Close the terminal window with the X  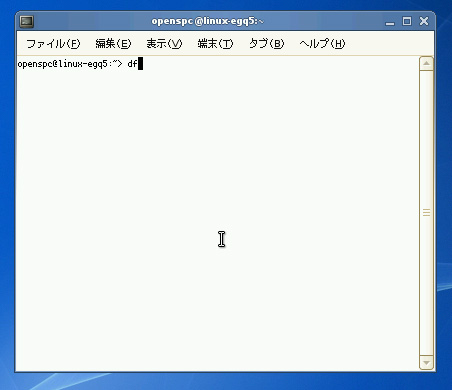coord(424,21)
